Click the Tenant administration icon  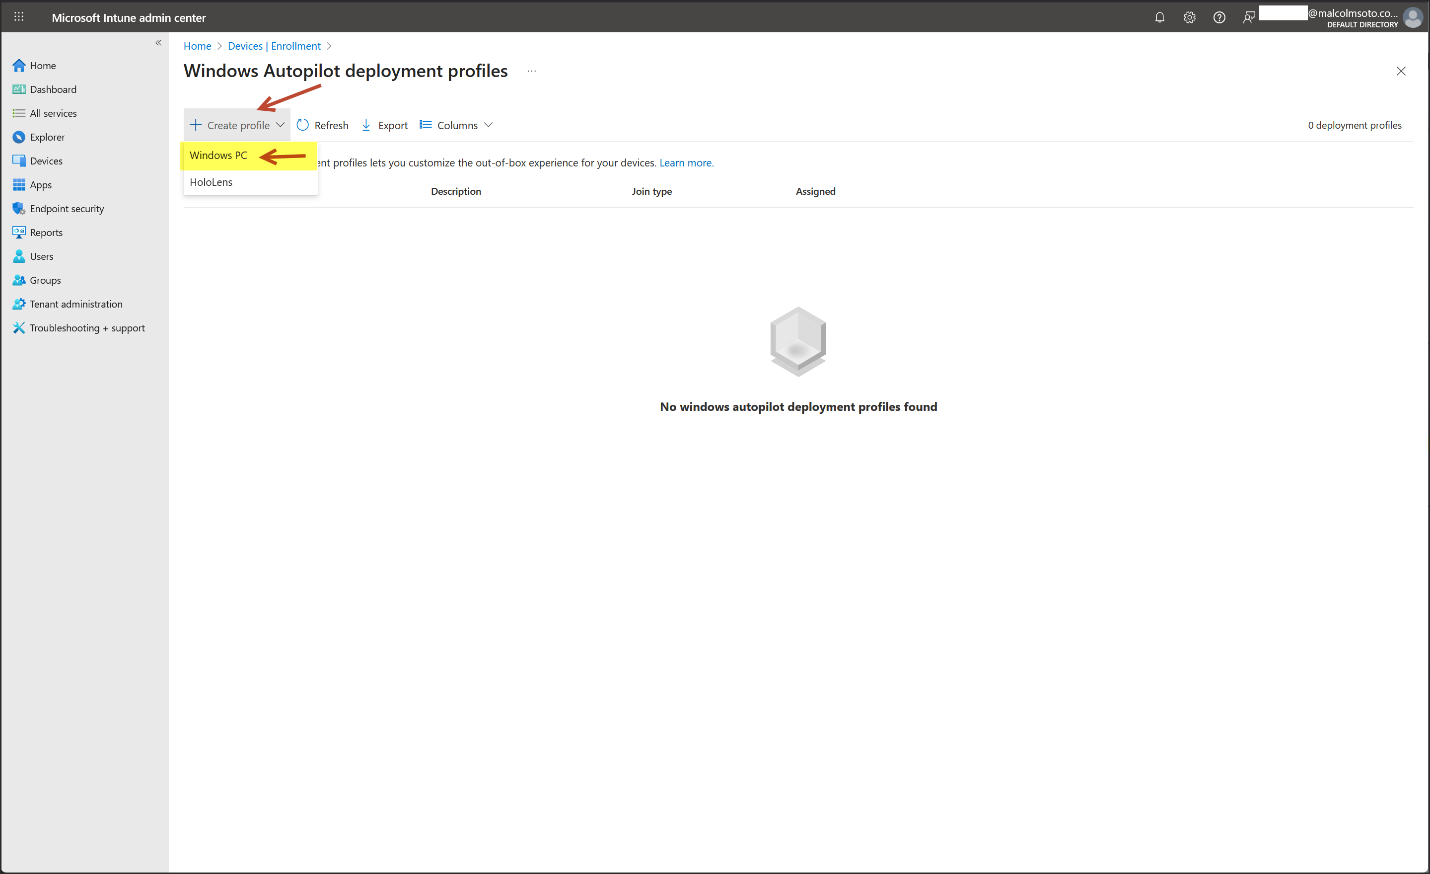(19, 304)
